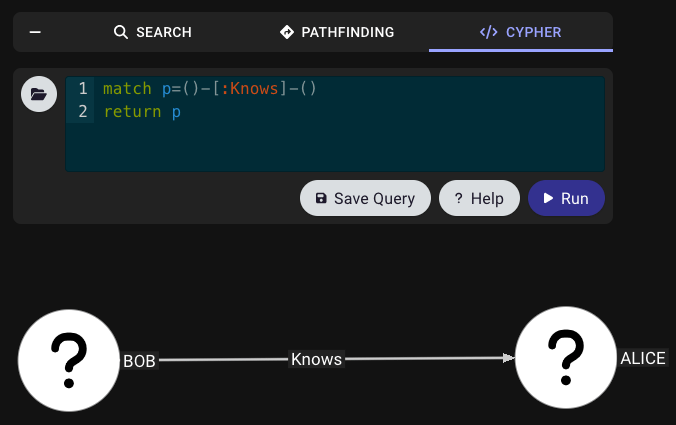Save the current Cypher query
Viewport: 676px width, 425px height.
tap(365, 198)
